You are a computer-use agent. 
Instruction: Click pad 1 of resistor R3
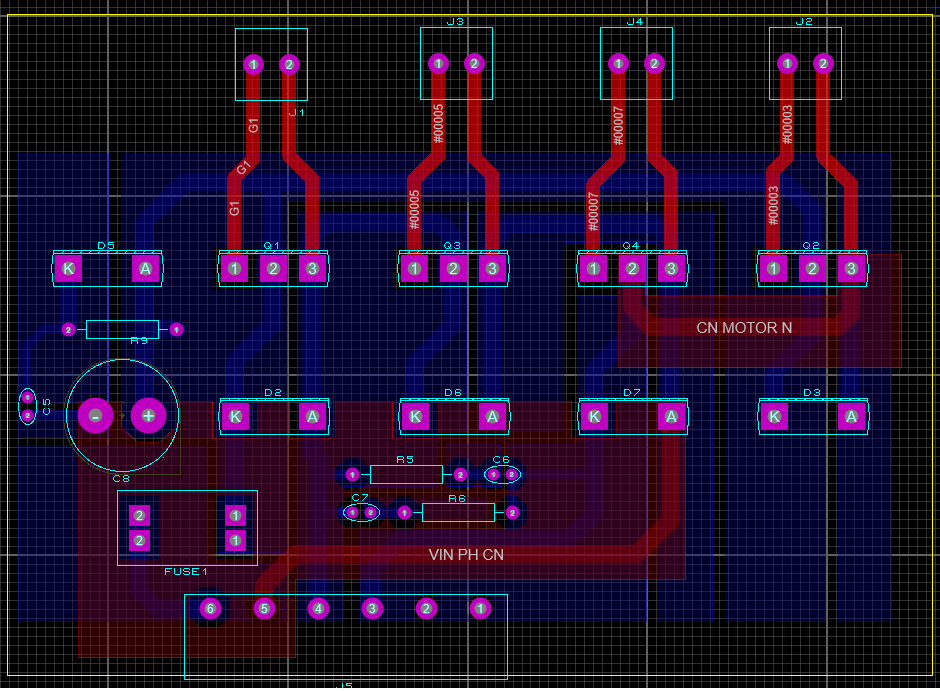(x=176, y=330)
